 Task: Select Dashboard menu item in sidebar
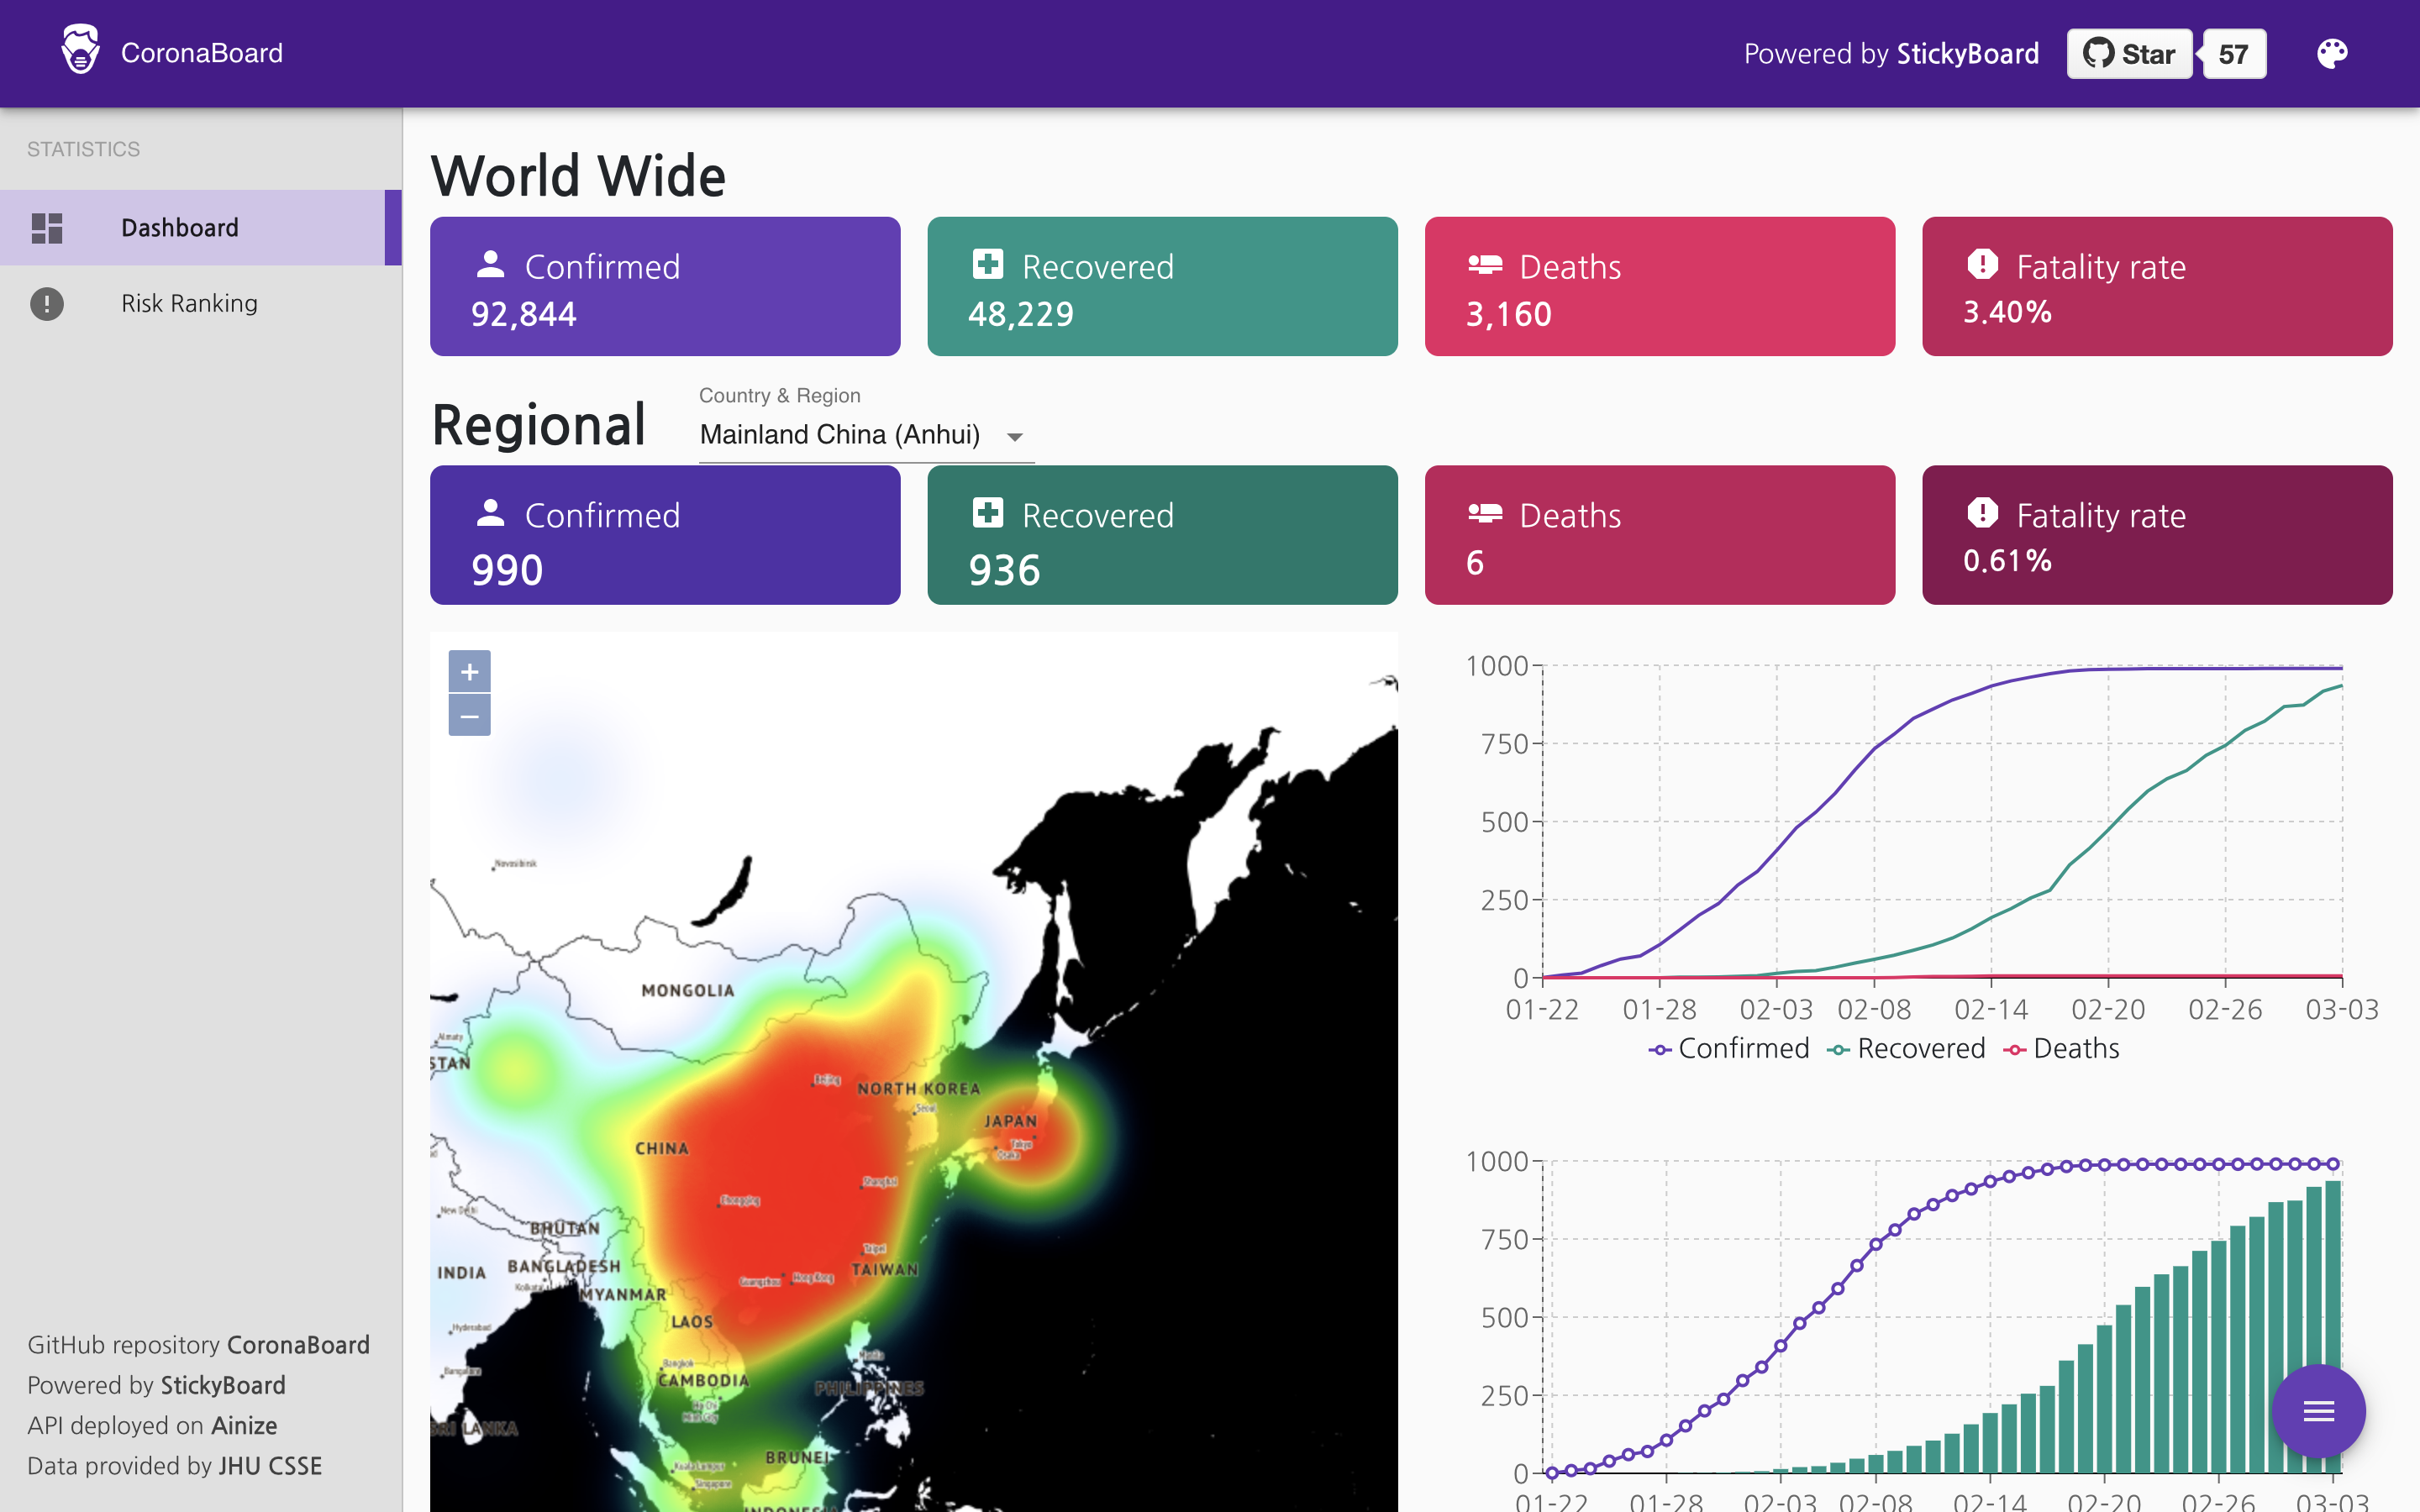pyautogui.click(x=180, y=228)
